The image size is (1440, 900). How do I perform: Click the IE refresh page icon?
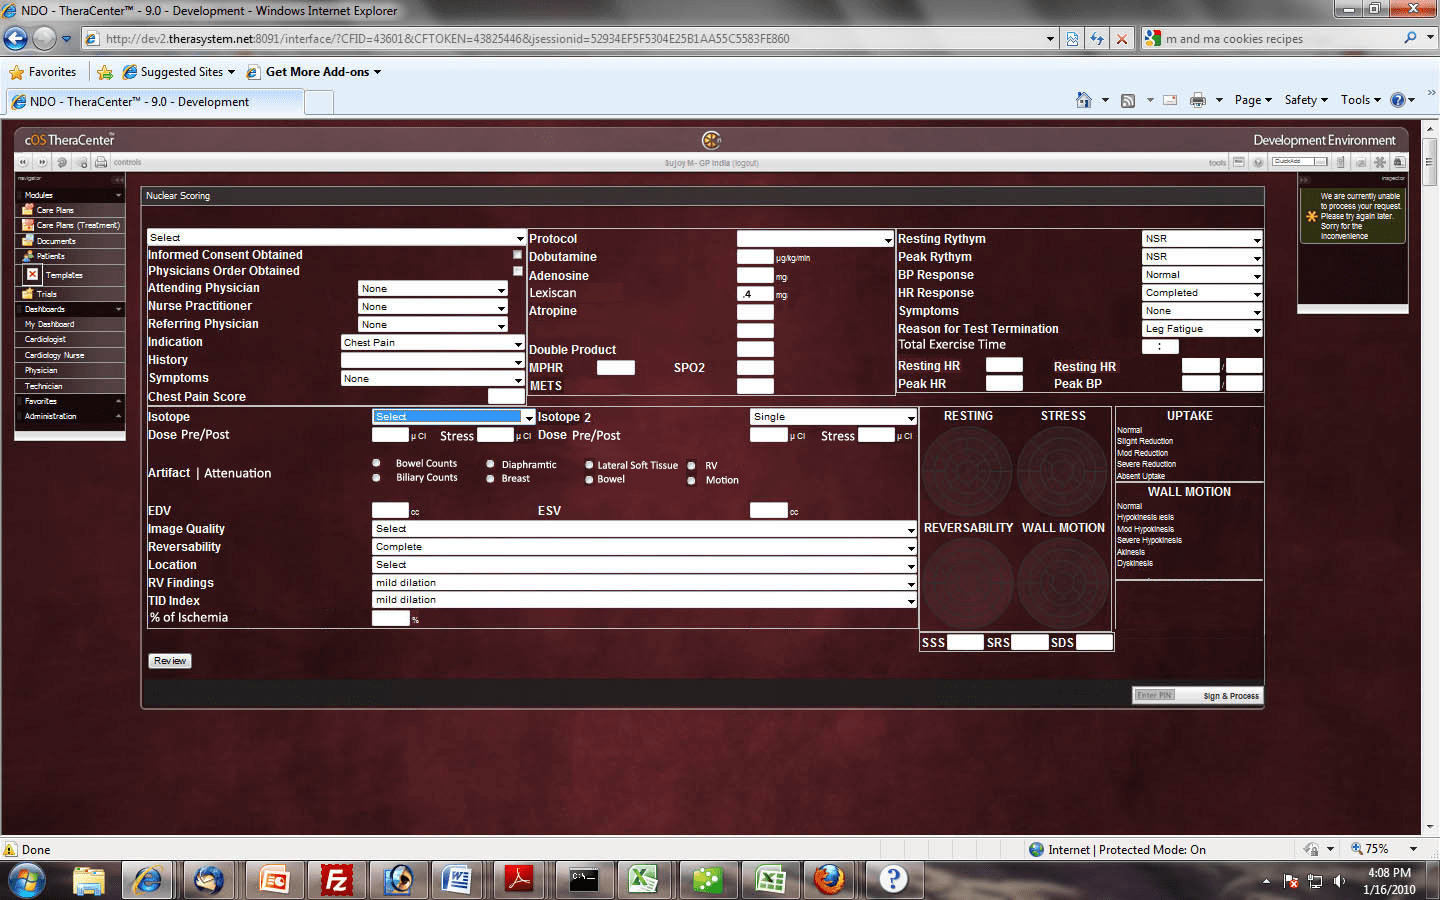[x=1097, y=39]
